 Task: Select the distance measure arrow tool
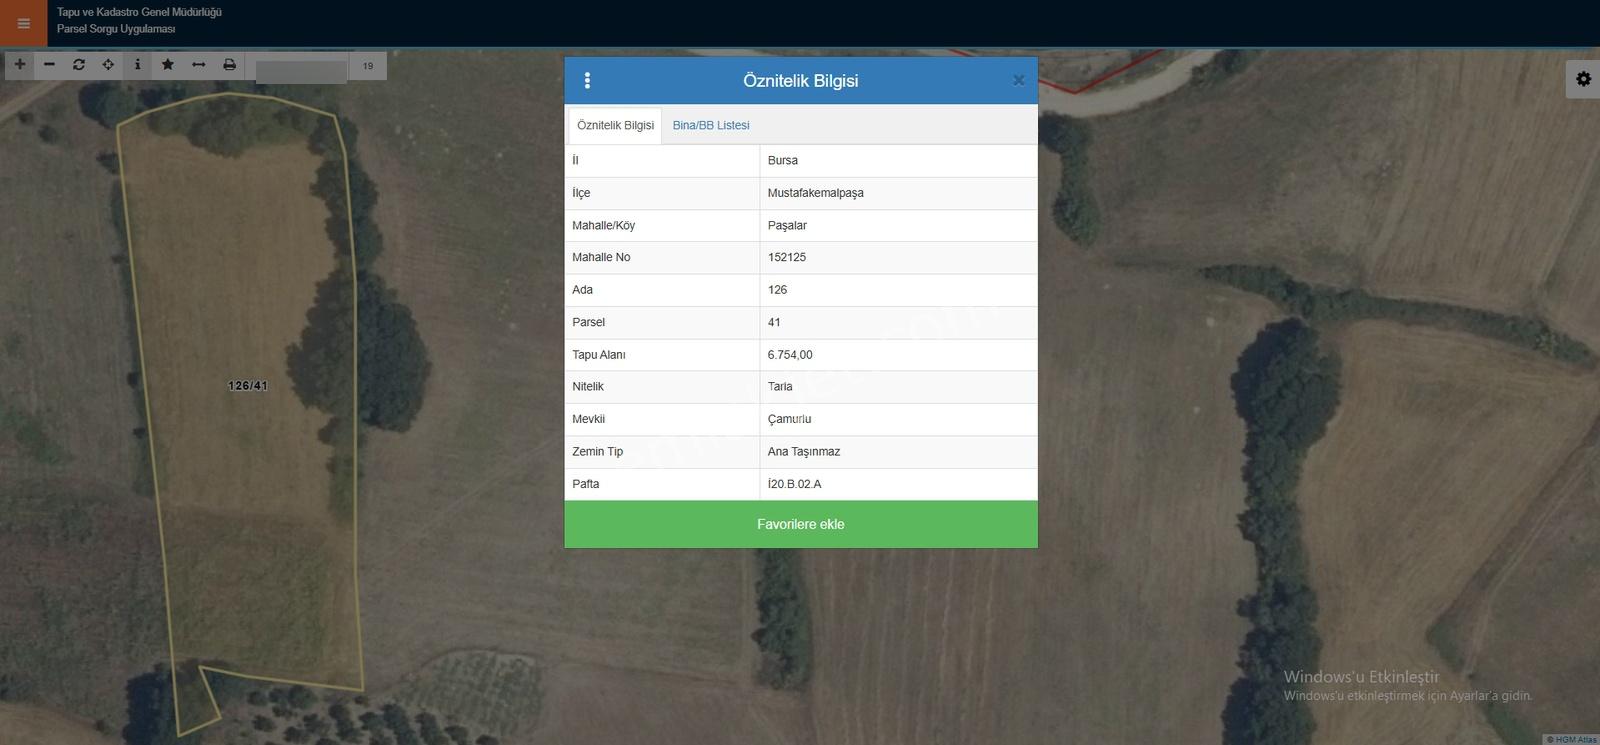[198, 64]
